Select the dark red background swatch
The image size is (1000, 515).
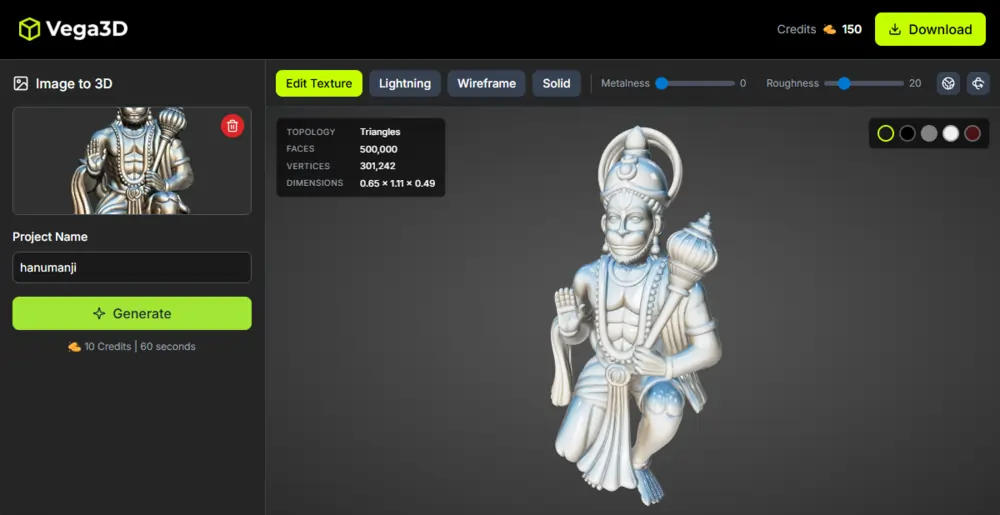[x=973, y=133]
